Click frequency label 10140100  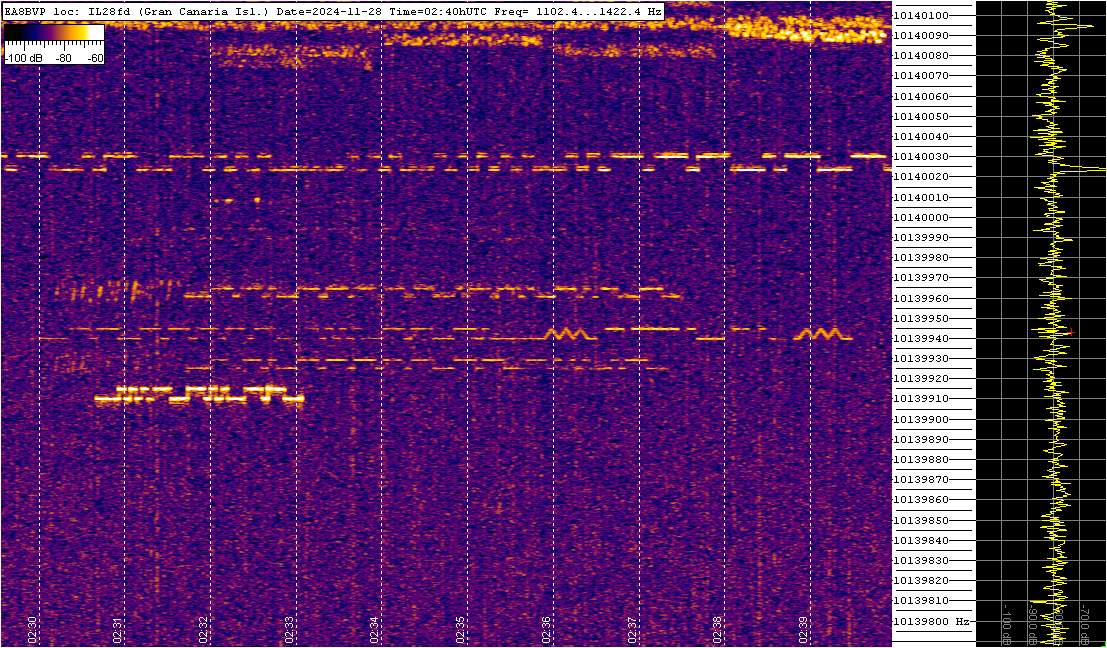tap(920, 16)
